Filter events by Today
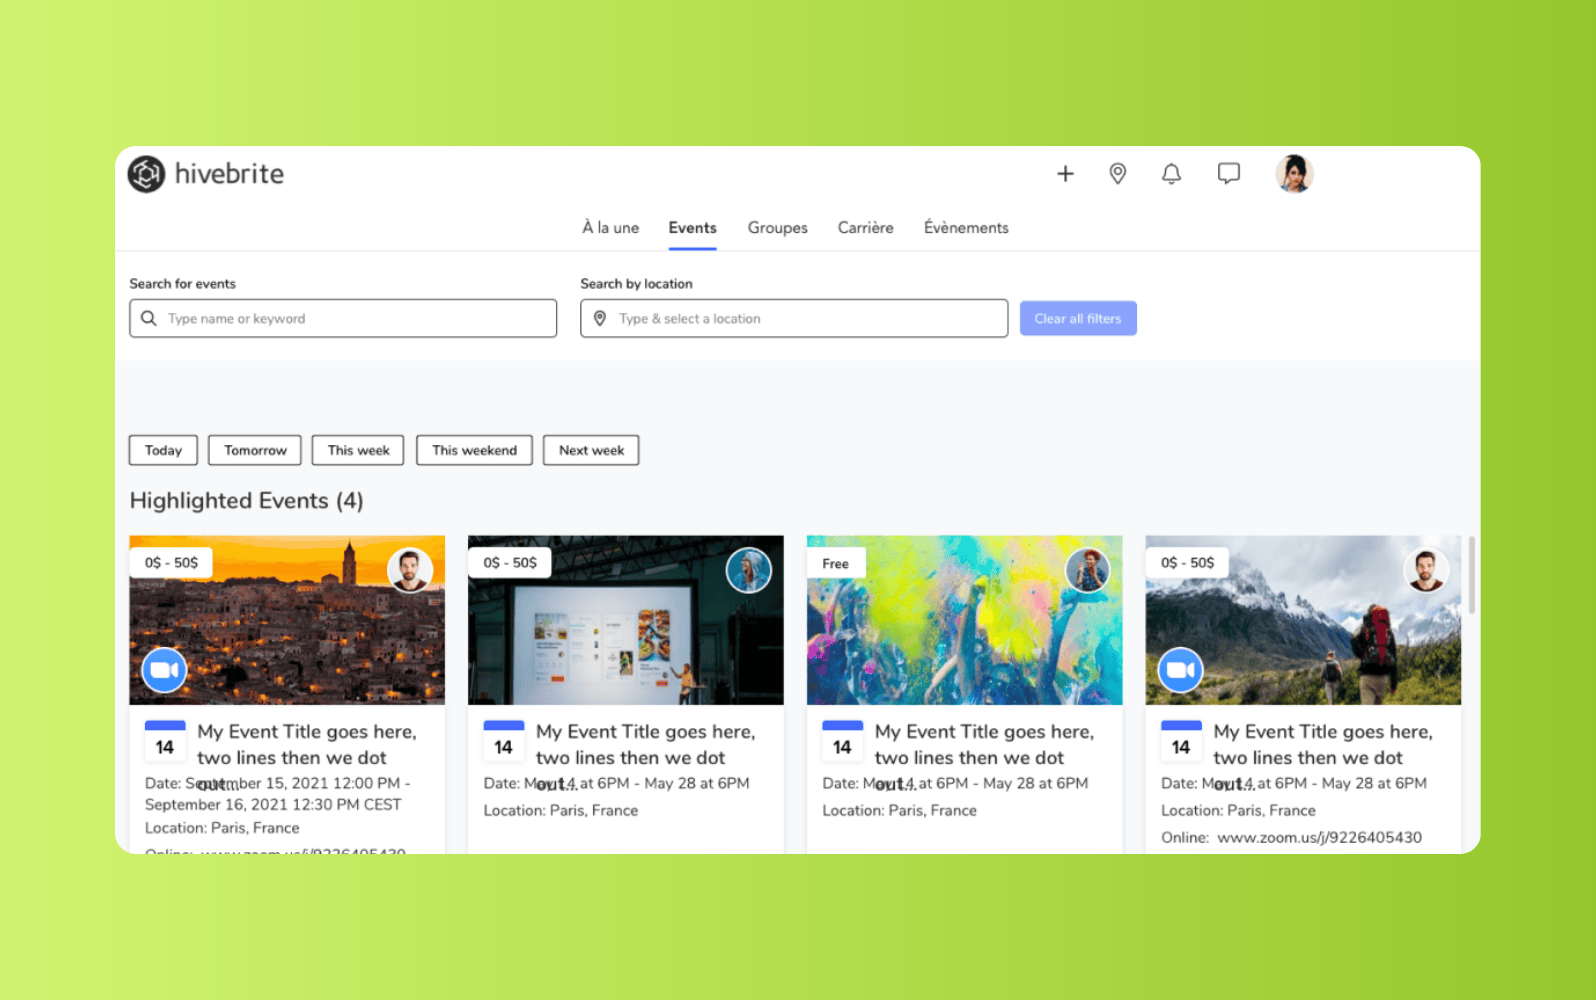The height and width of the screenshot is (1000, 1596). click(163, 450)
